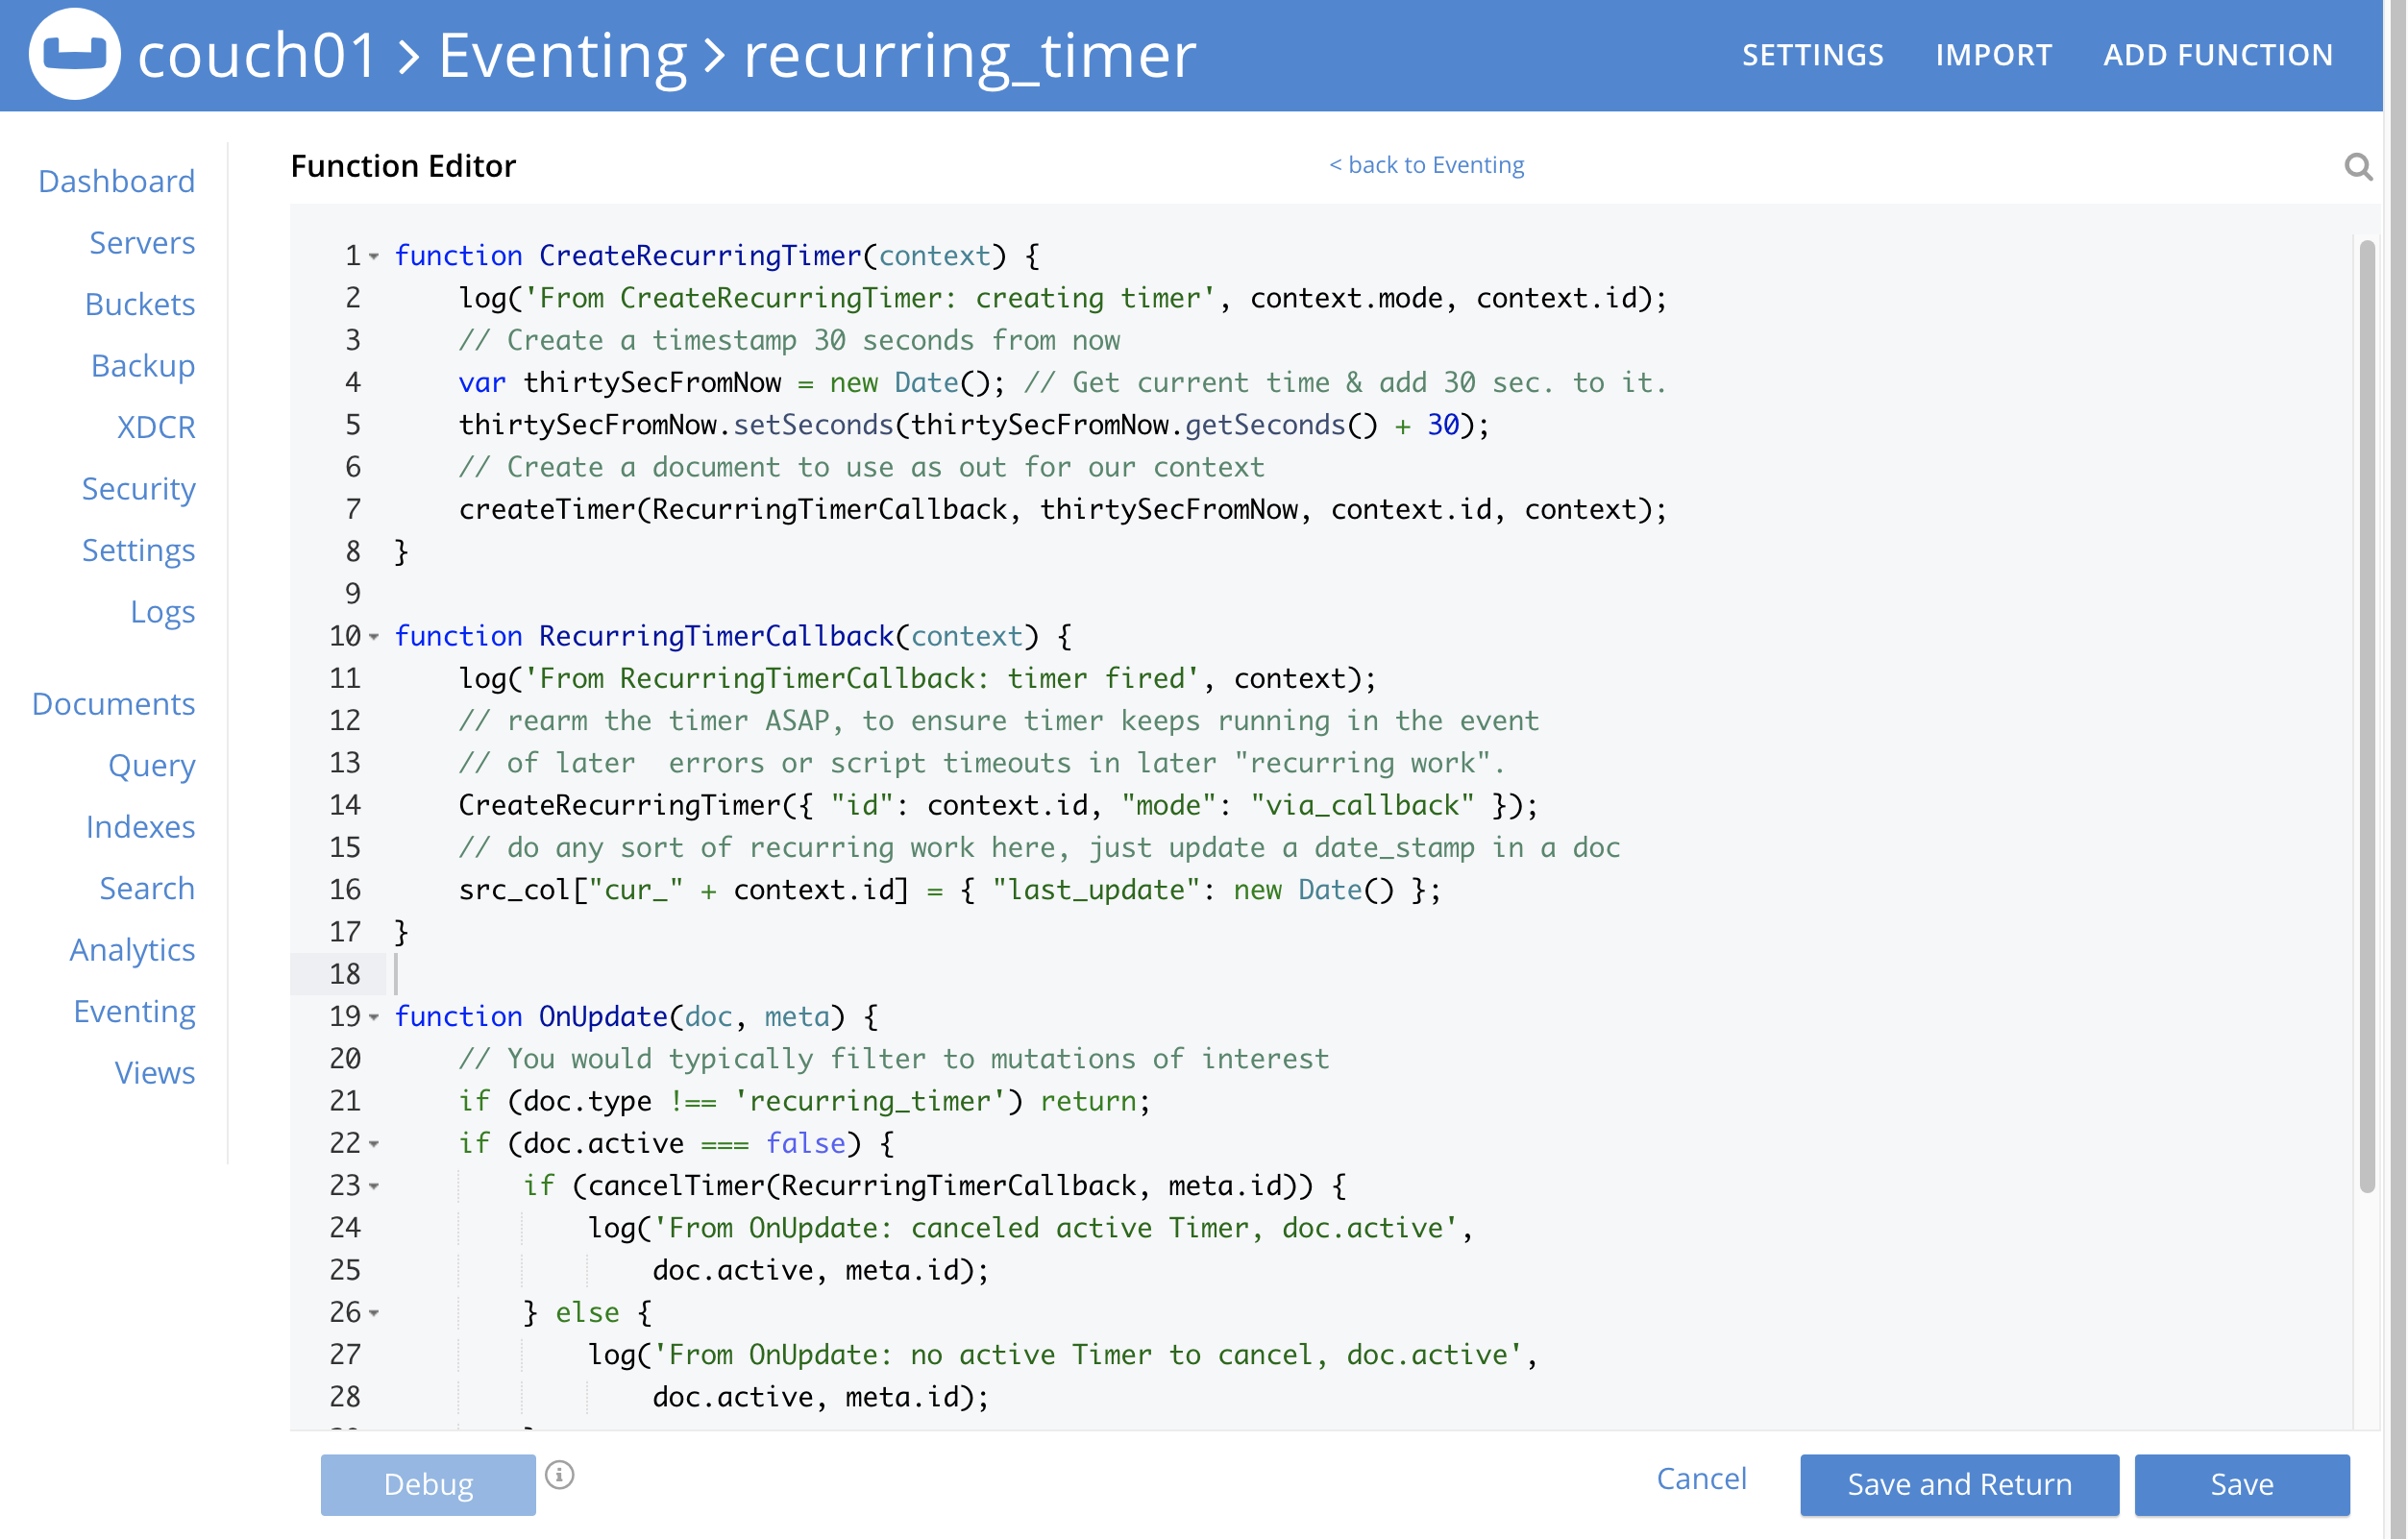This screenshot has height=1539, width=2408.
Task: Open the Query section from sidebar
Action: coord(151,766)
